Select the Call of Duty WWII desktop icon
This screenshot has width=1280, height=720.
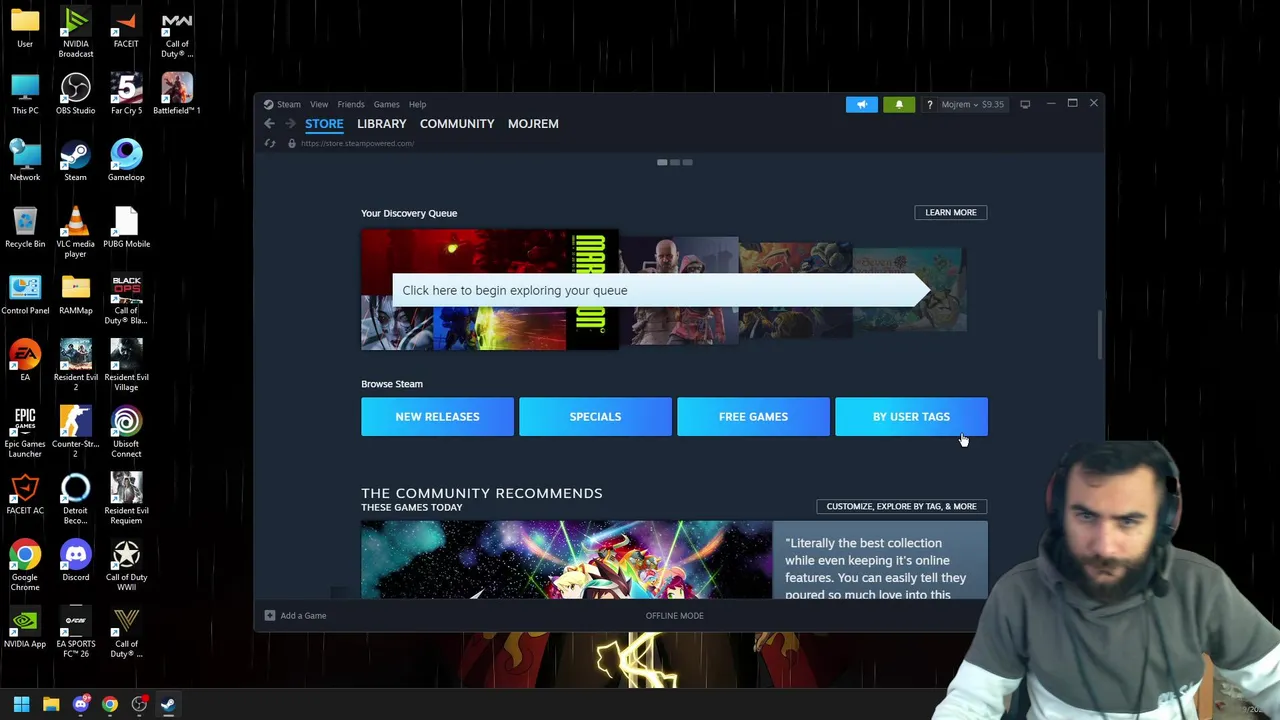(x=126, y=566)
